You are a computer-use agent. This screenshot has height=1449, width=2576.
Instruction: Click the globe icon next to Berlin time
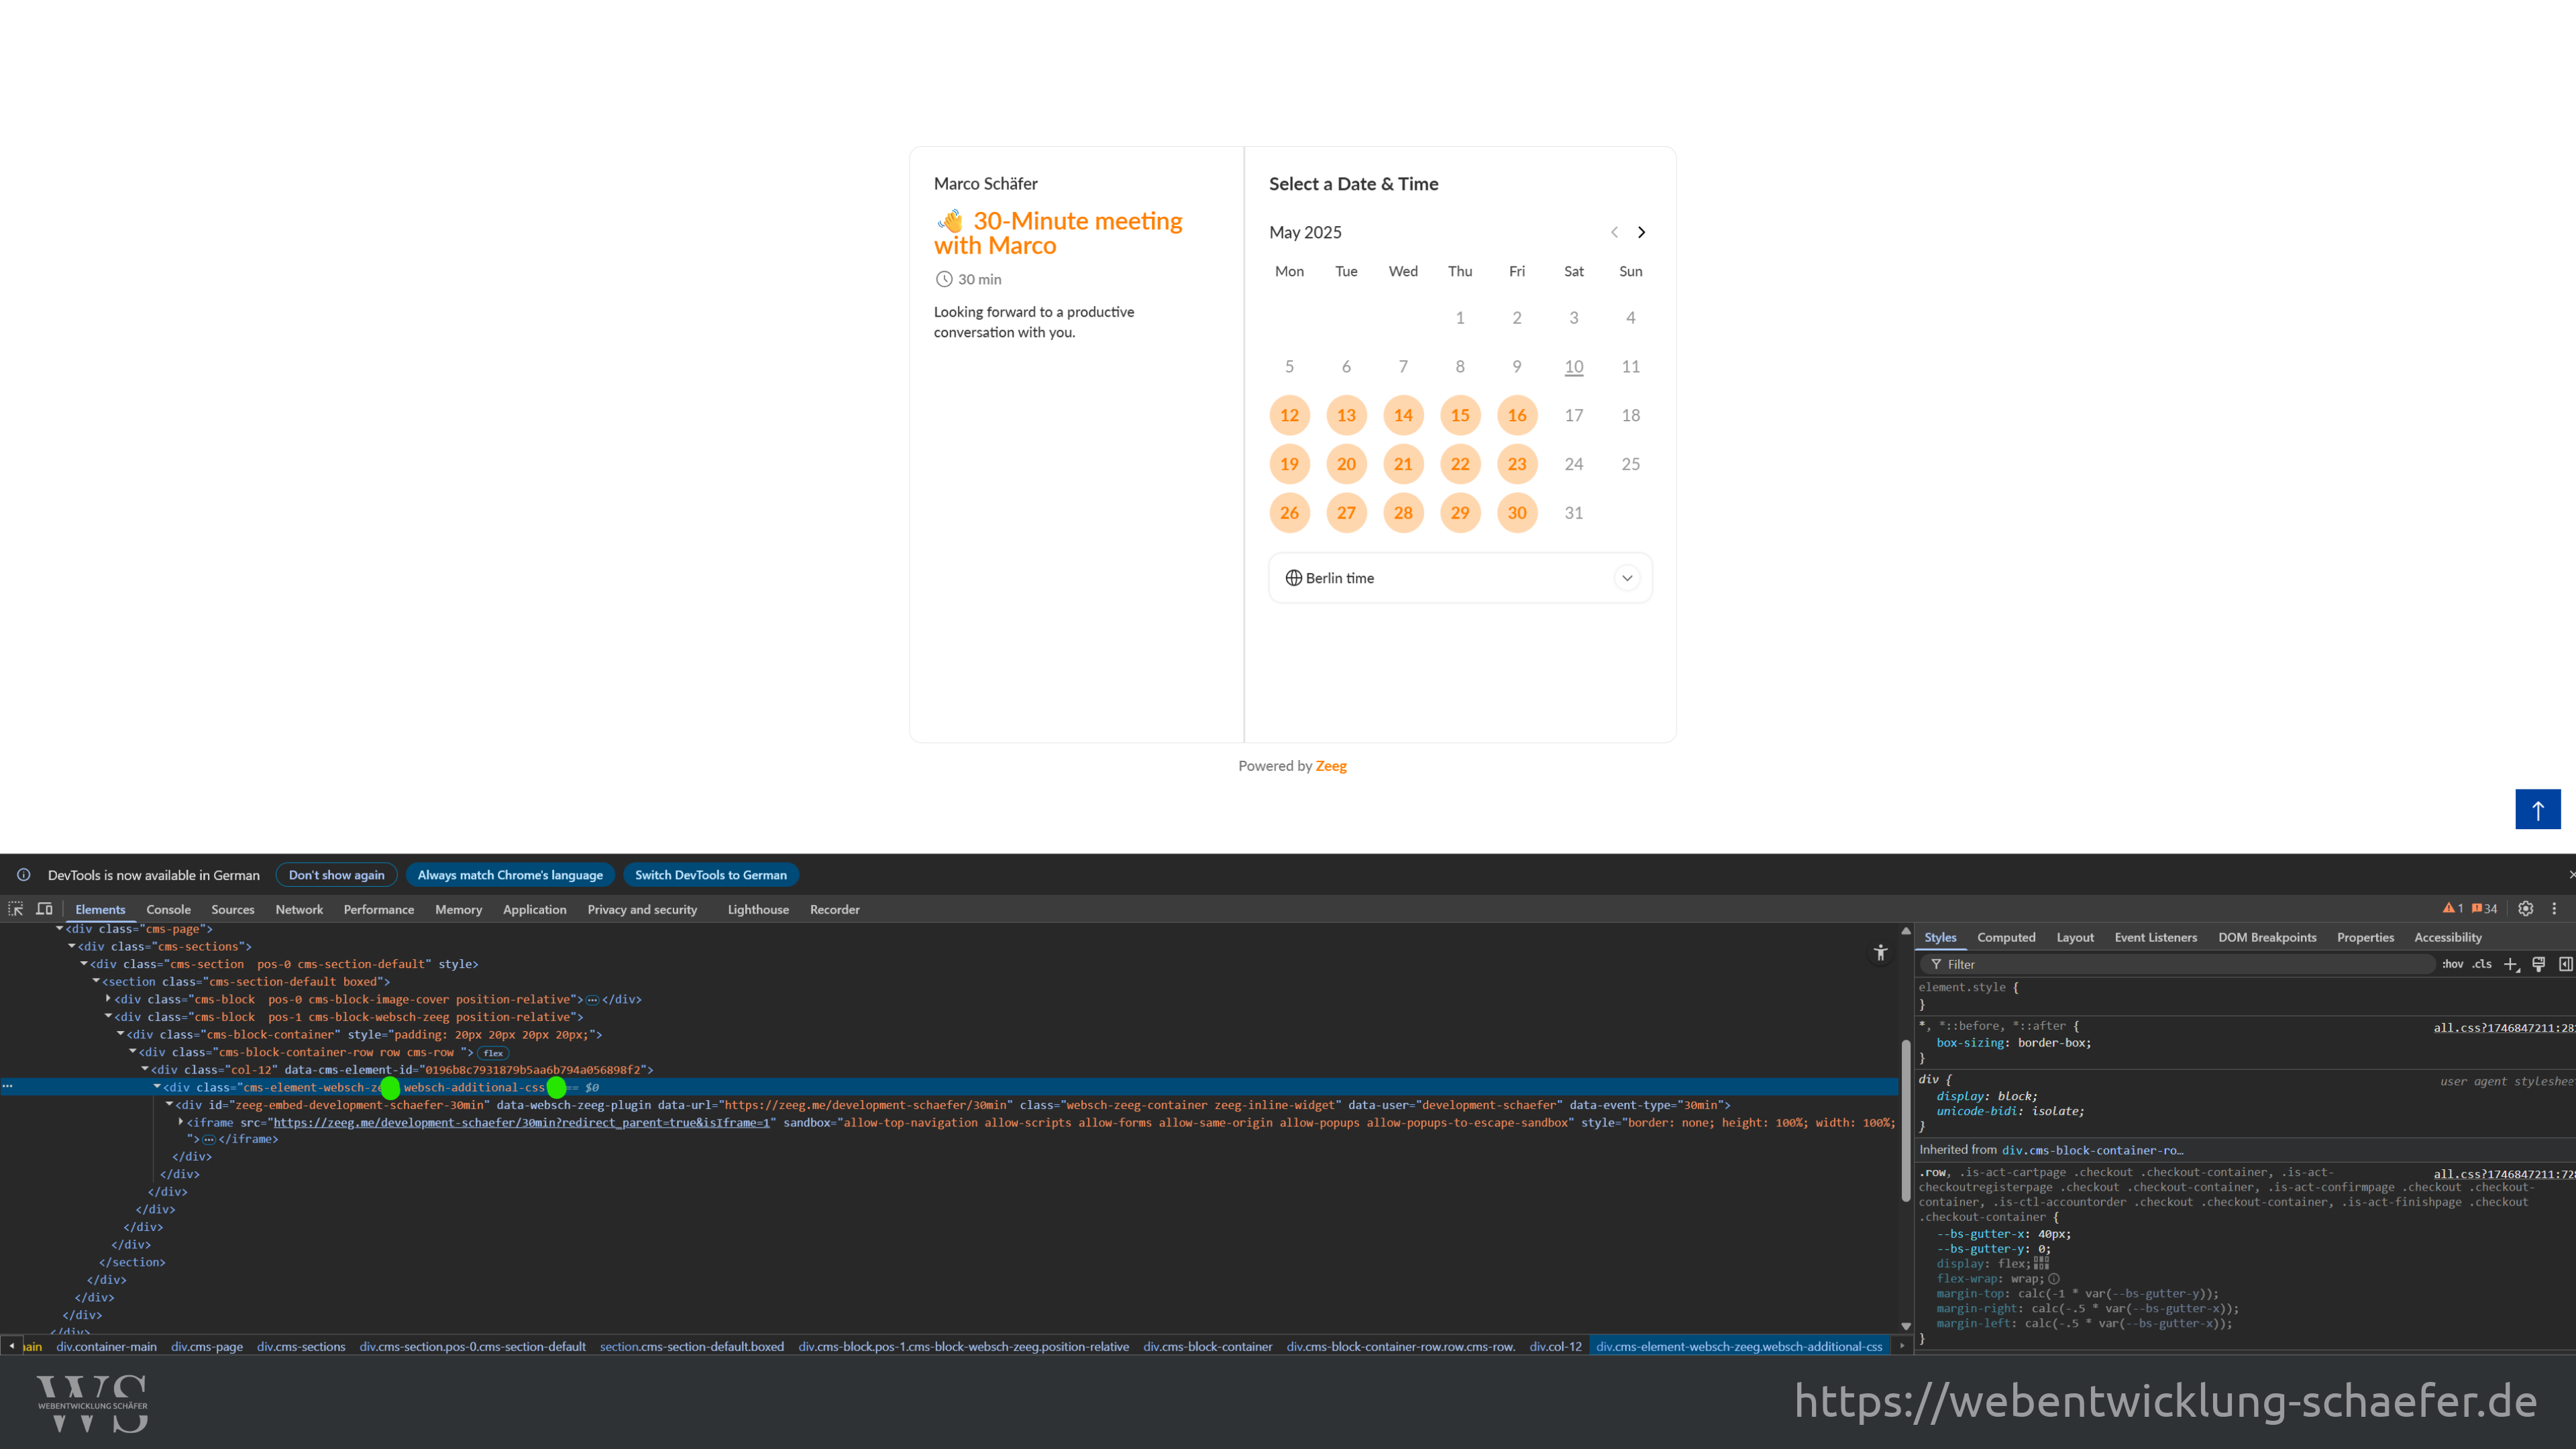(x=1293, y=578)
